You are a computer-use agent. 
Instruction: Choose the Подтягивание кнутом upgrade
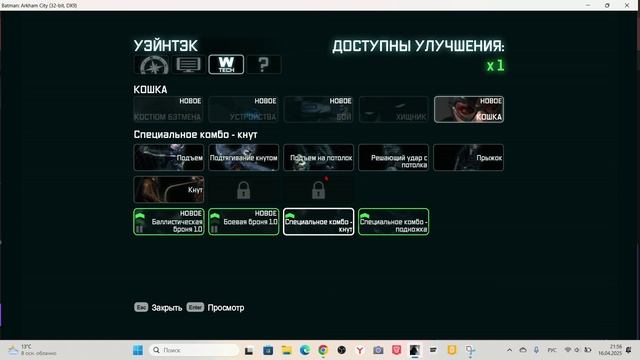[x=244, y=158]
